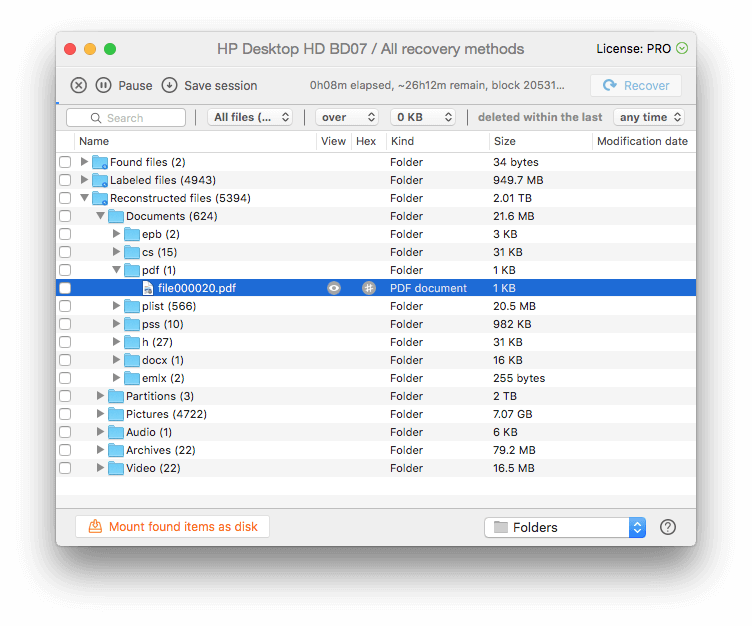Screen dimensions: 752x626
Task: Click the Archives folder icon
Action: click(x=116, y=450)
